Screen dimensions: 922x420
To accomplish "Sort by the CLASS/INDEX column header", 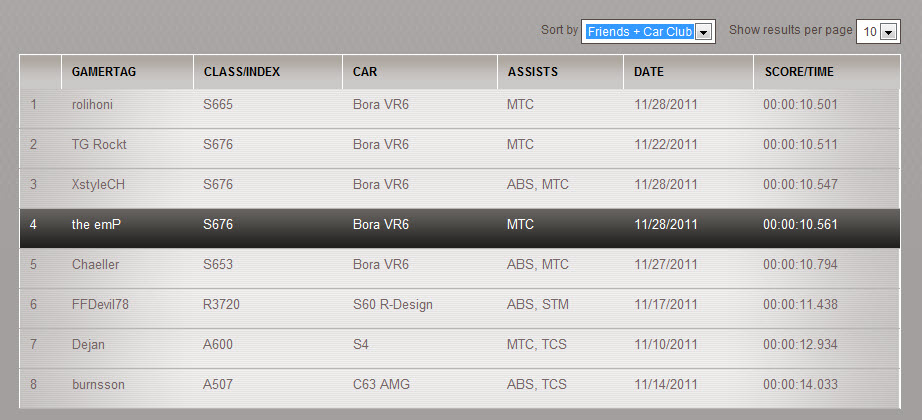I will pyautogui.click(x=242, y=72).
